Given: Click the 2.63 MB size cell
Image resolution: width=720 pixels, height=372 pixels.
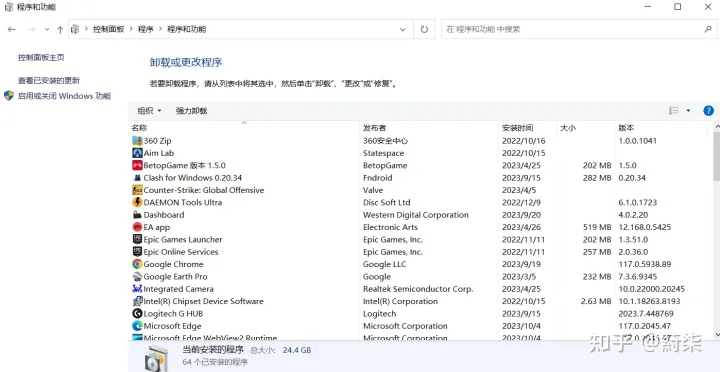Looking at the screenshot, I should [596, 301].
